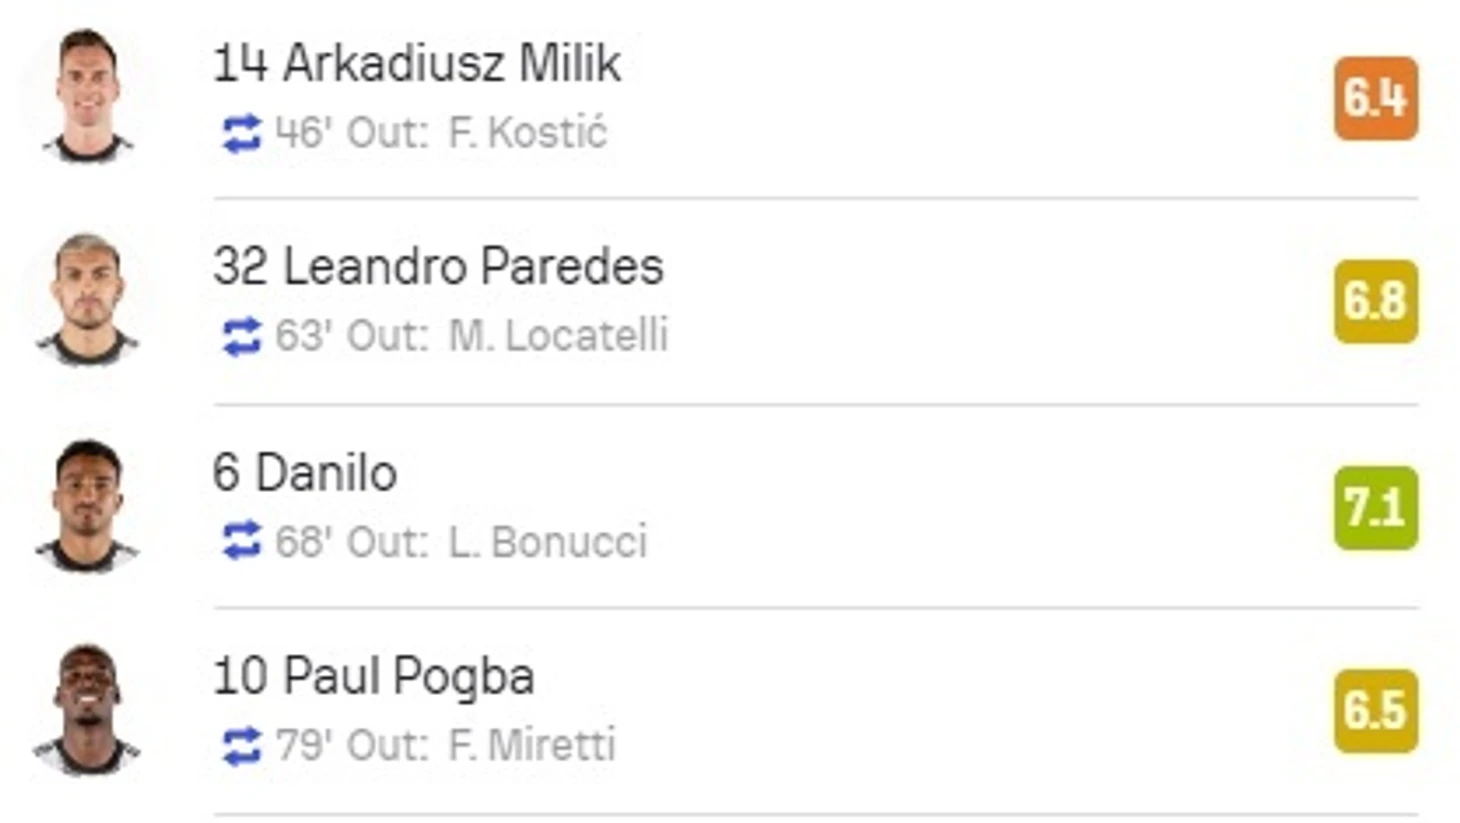Click the F. Kostić substituted-out text
The height and width of the screenshot is (823, 1460).
(527, 133)
